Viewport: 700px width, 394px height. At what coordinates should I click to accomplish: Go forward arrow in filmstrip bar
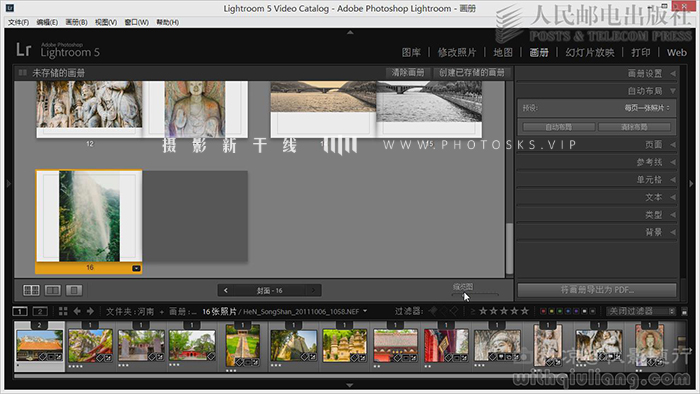click(x=90, y=311)
